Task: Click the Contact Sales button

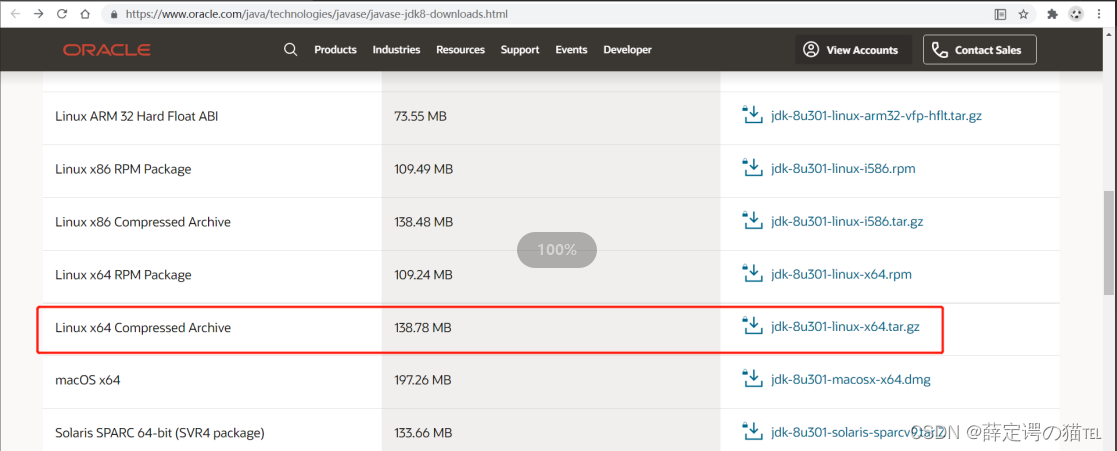Action: [x=980, y=50]
